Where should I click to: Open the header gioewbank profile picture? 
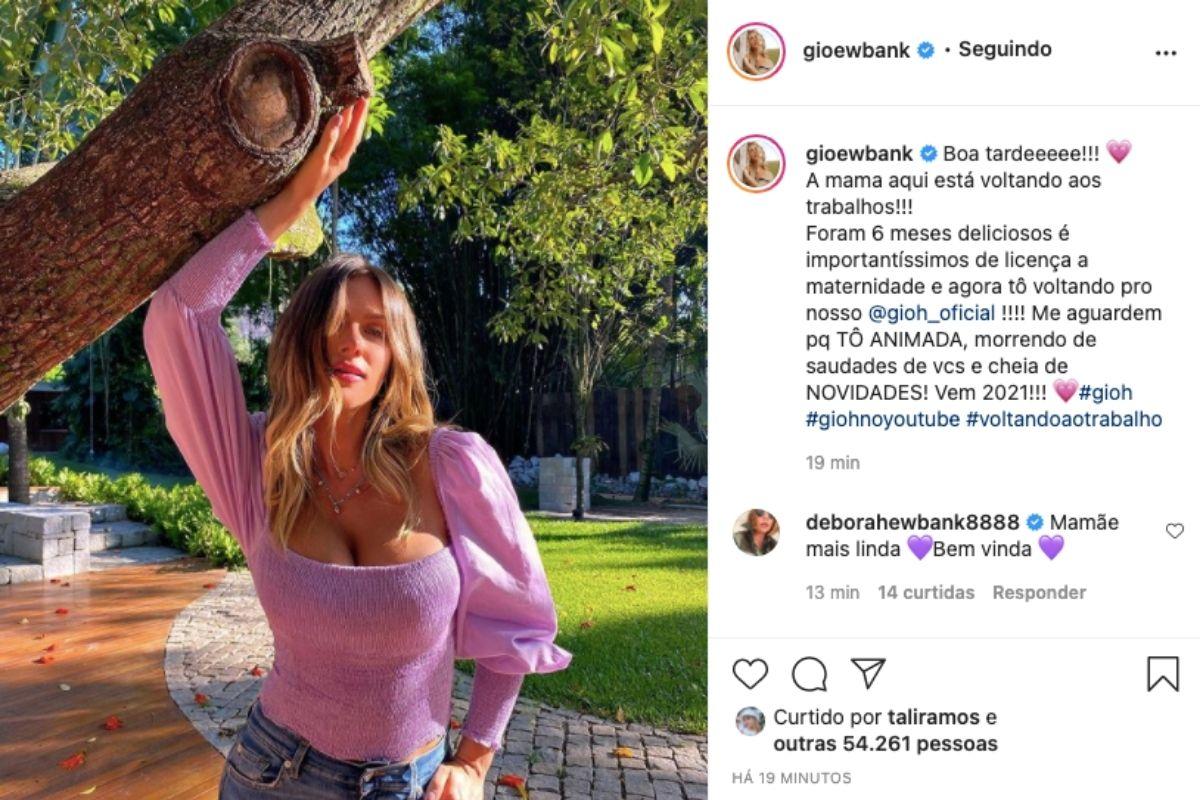tap(756, 51)
